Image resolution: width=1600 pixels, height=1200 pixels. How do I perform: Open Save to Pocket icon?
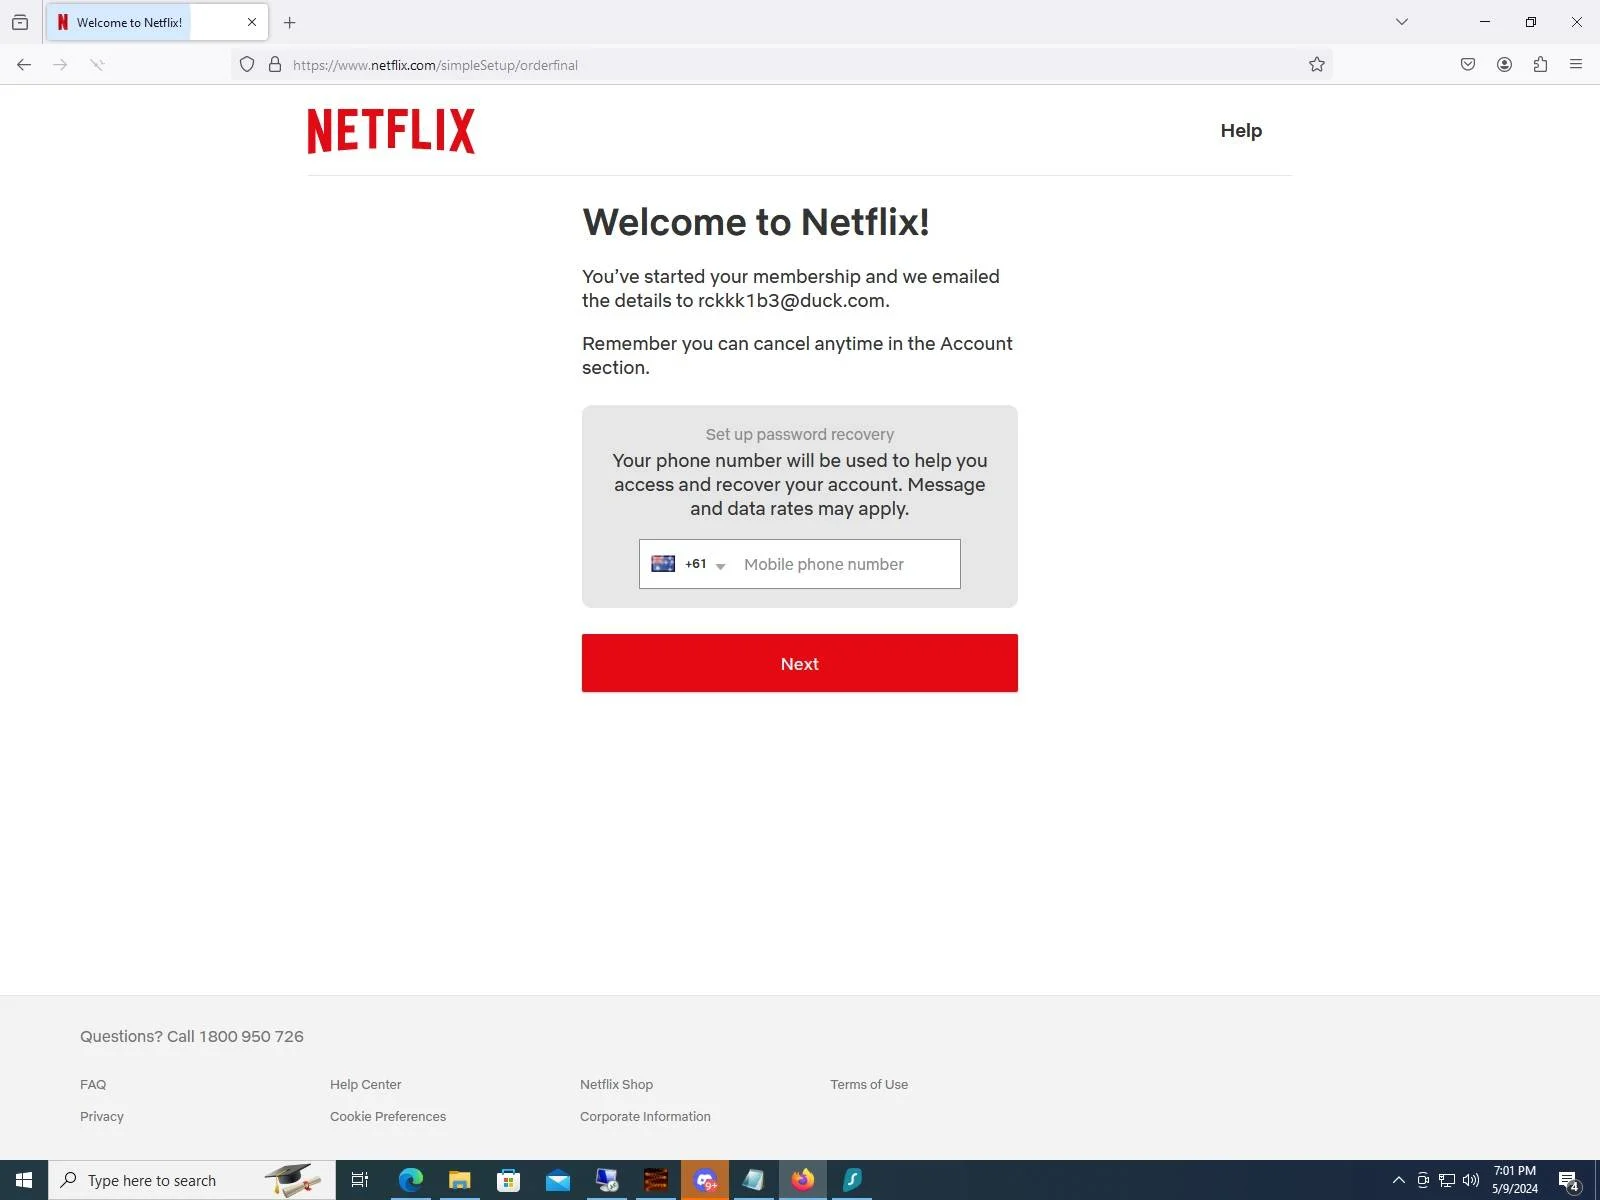[1468, 65]
